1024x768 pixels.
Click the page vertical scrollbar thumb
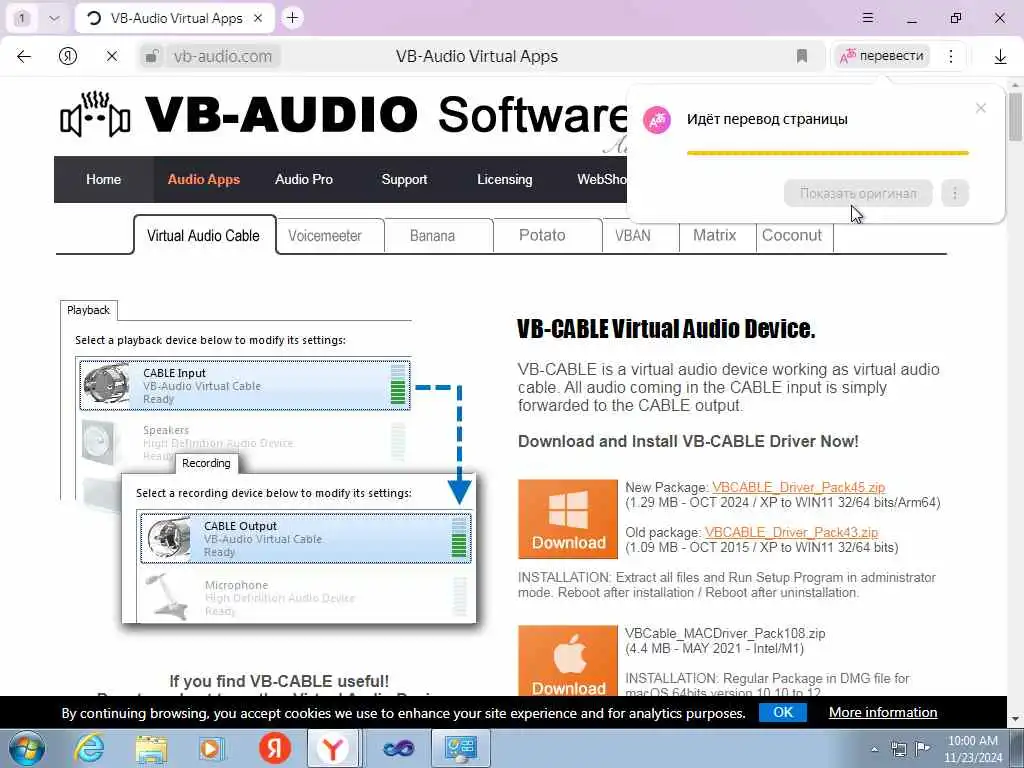pos(1015,118)
